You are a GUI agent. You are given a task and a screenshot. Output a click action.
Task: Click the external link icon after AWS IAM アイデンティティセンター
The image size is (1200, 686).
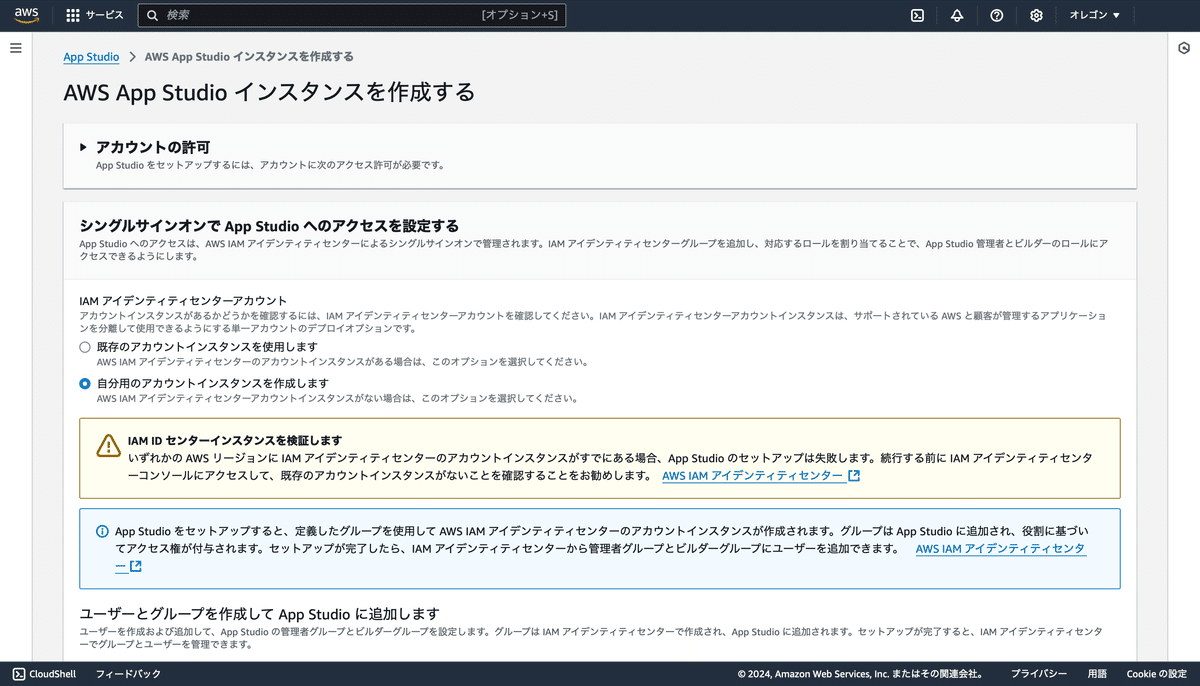point(853,477)
